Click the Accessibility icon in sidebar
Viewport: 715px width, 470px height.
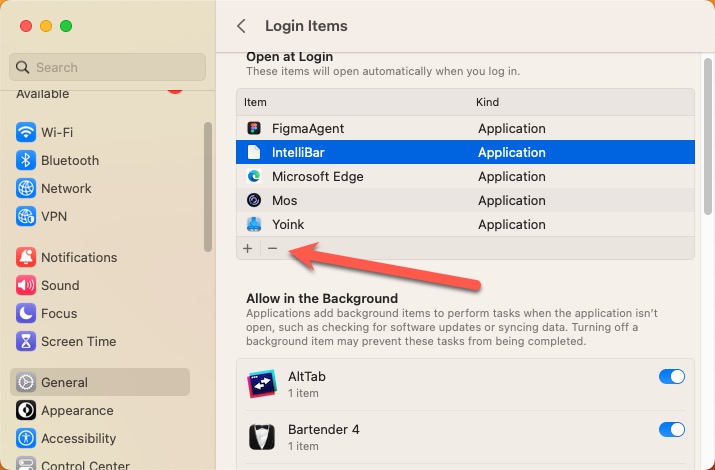pyautogui.click(x=26, y=438)
